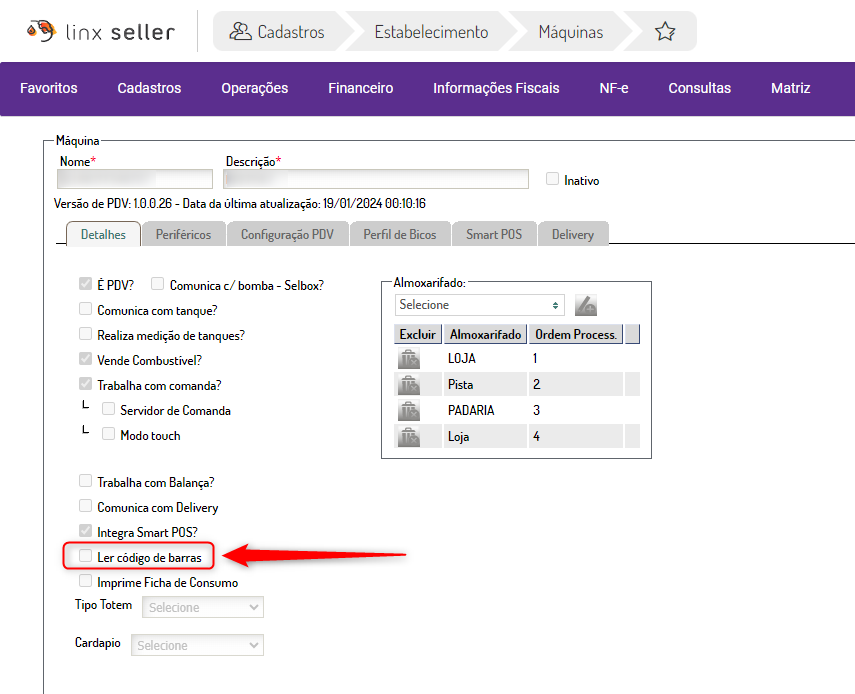Delete the LOJA warehouse row
The image size is (855, 694).
(409, 359)
